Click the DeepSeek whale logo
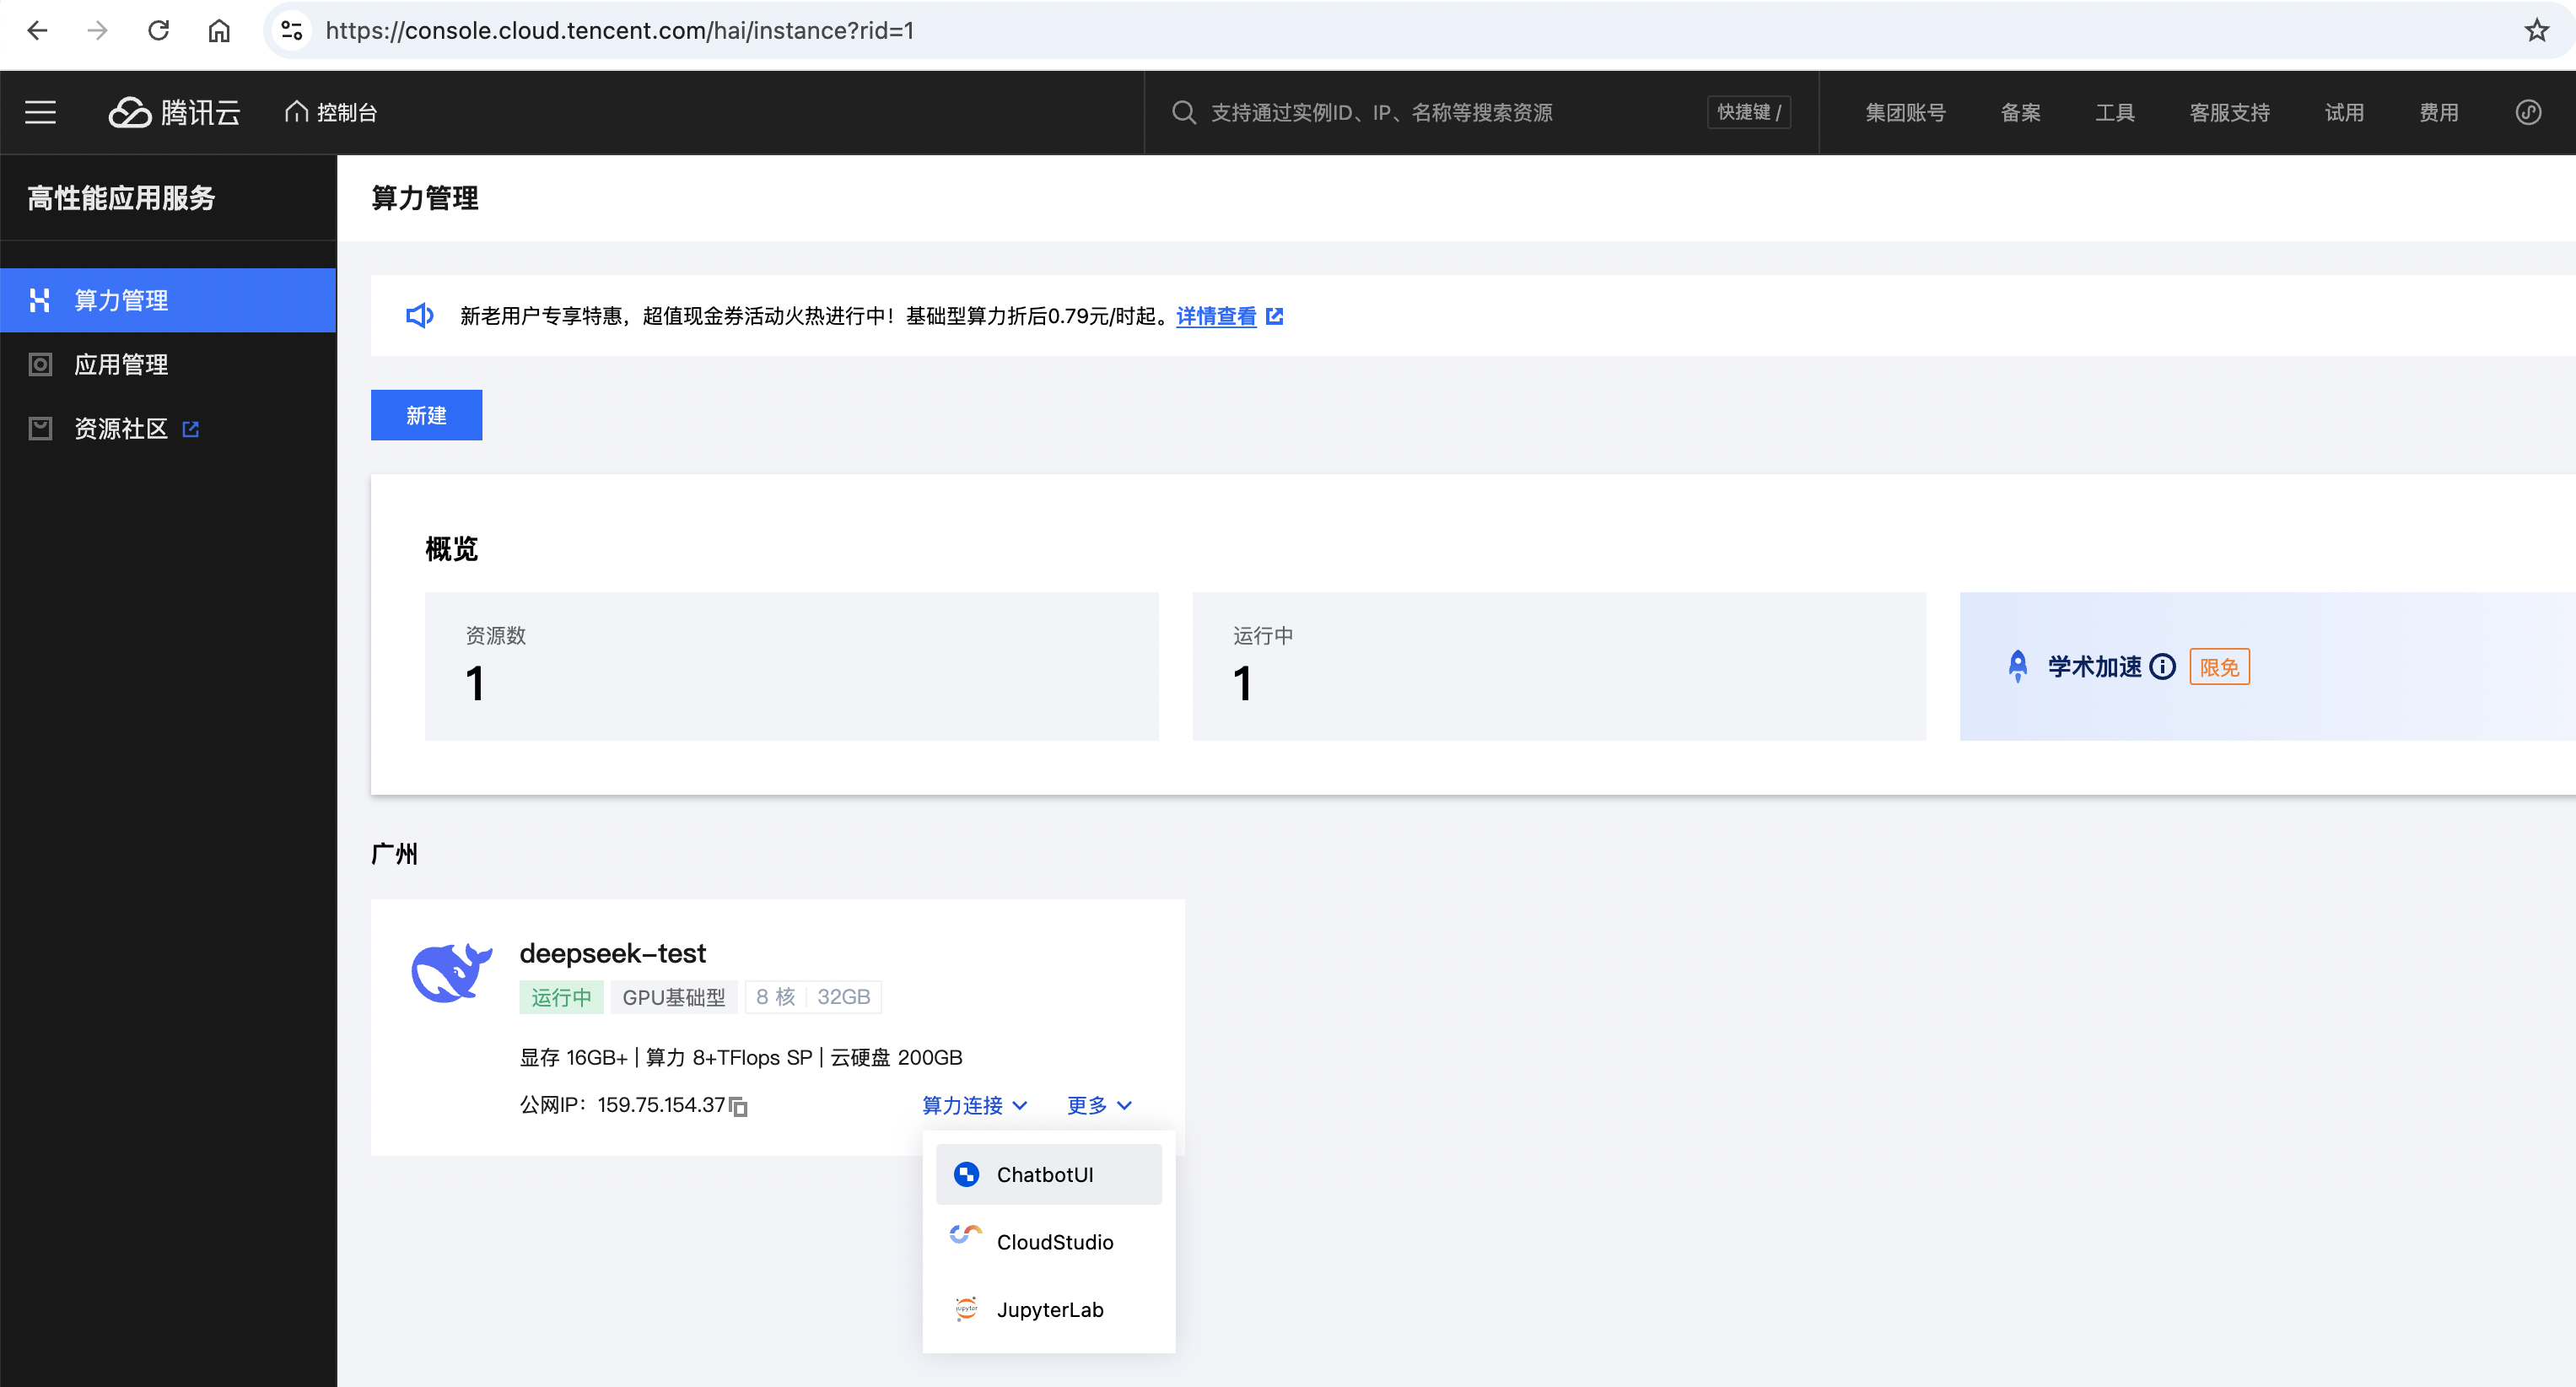 click(452, 972)
